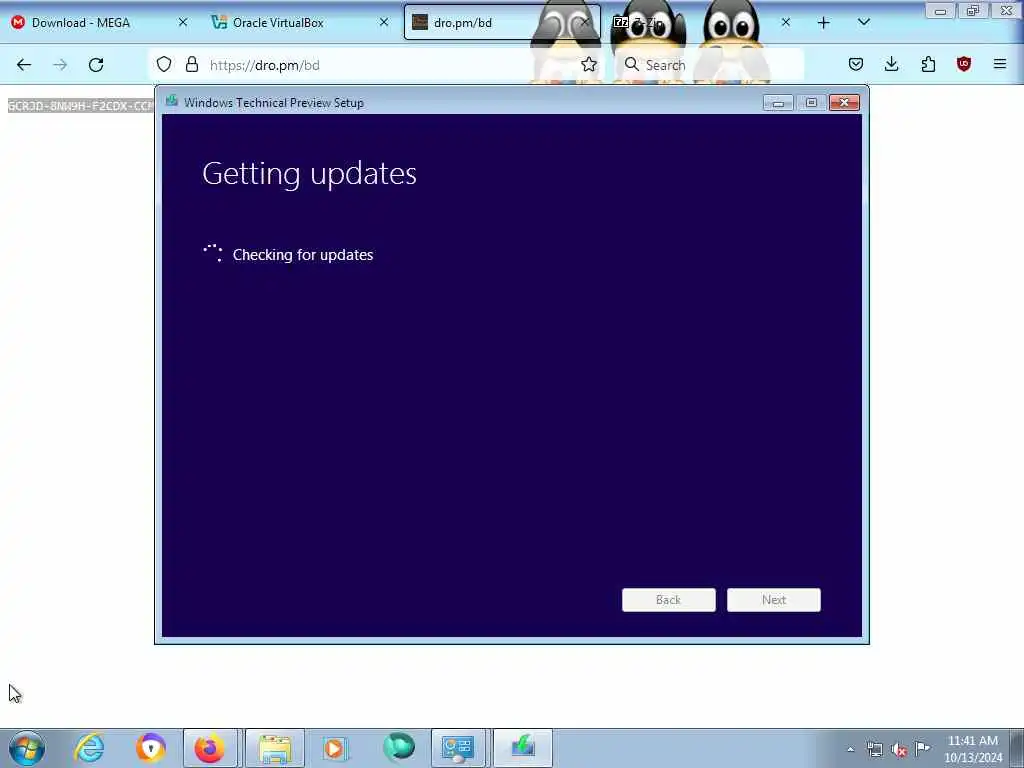Open the muted volume tray icon
This screenshot has height=768, width=1024.
[899, 750]
